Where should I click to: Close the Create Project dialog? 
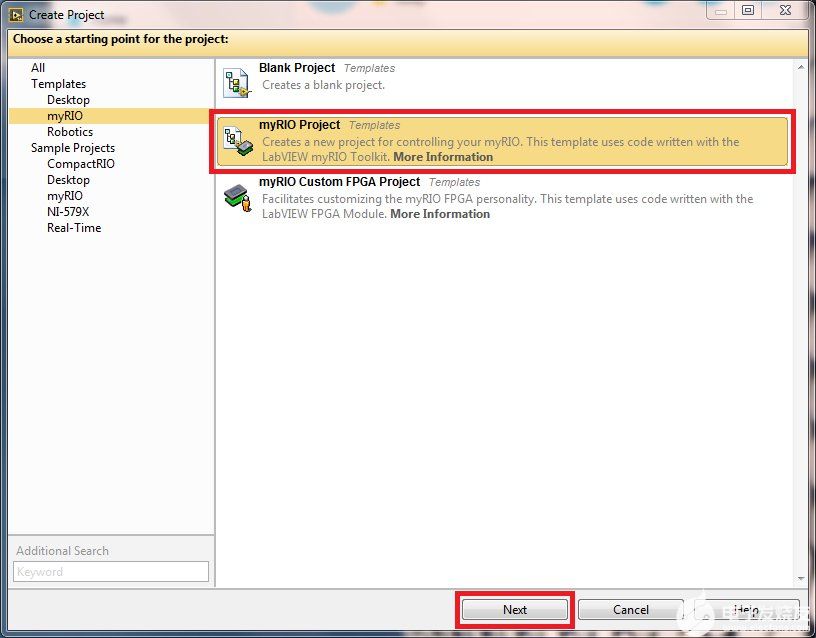[x=785, y=10]
